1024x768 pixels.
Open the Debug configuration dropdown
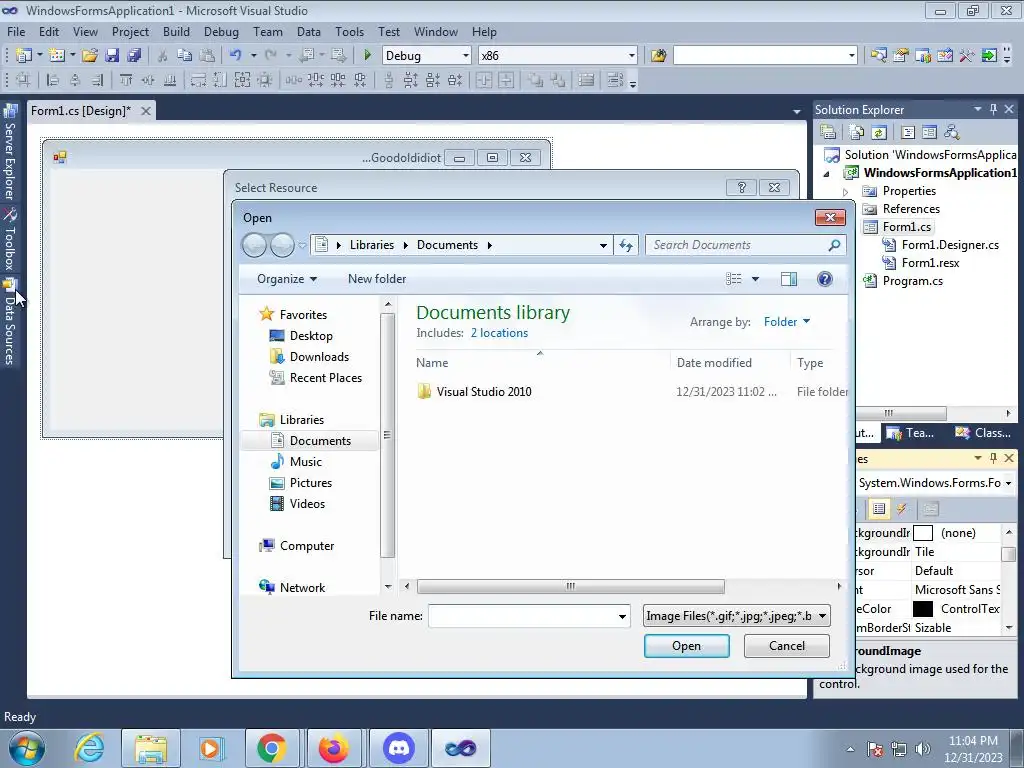click(466, 56)
